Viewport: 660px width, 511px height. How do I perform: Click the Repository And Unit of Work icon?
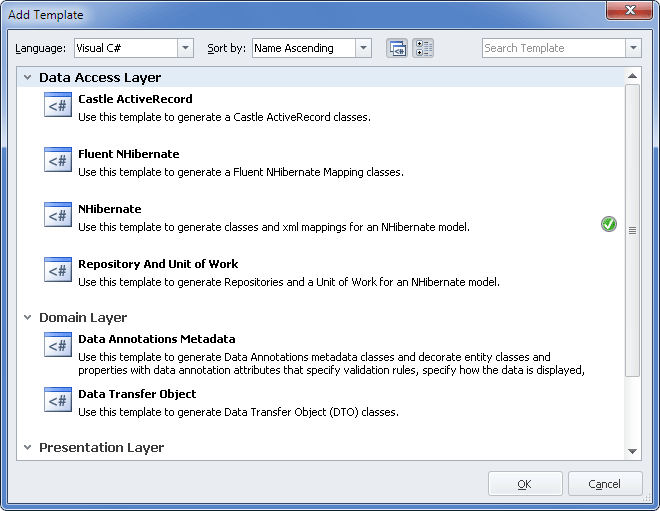click(58, 270)
